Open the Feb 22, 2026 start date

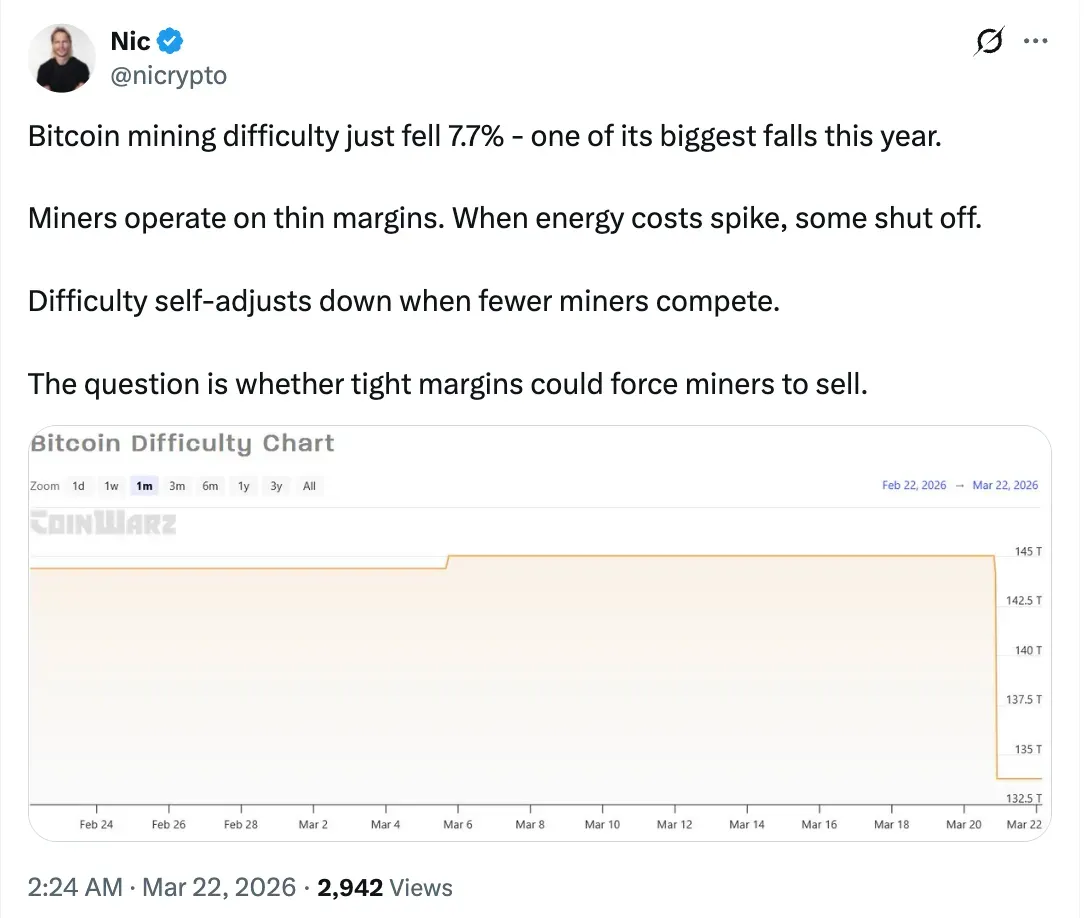(913, 485)
